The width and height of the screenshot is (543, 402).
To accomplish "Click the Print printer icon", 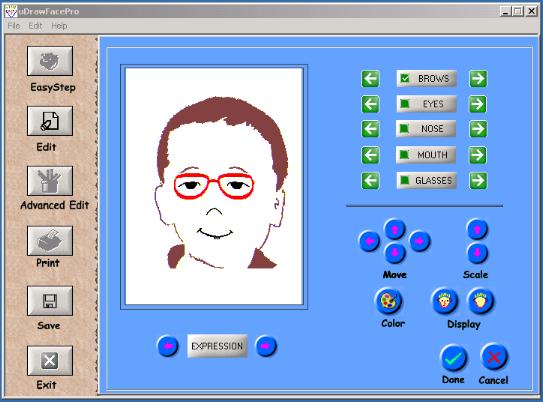I will coord(50,241).
